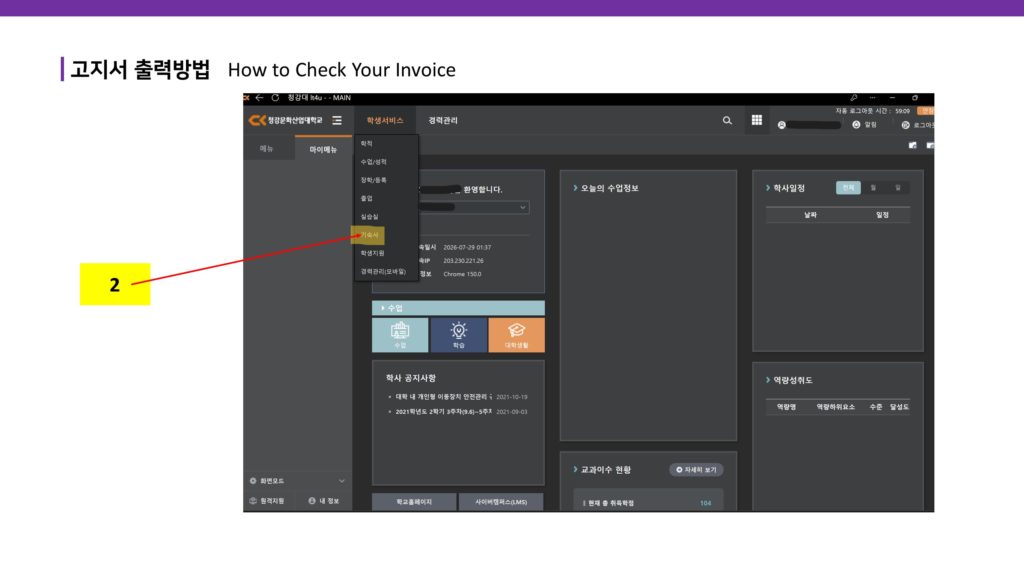The height and width of the screenshot is (576, 1024).
Task: Select highlighted 기숙사 menu item
Action: pyautogui.click(x=368, y=235)
